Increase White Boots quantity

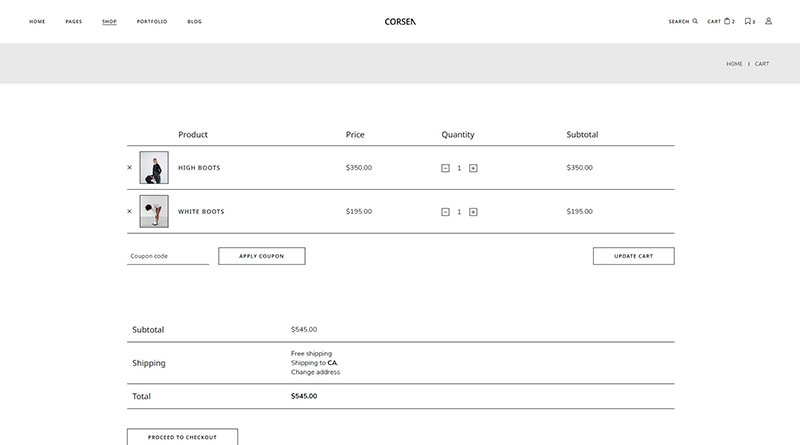pyautogui.click(x=473, y=212)
